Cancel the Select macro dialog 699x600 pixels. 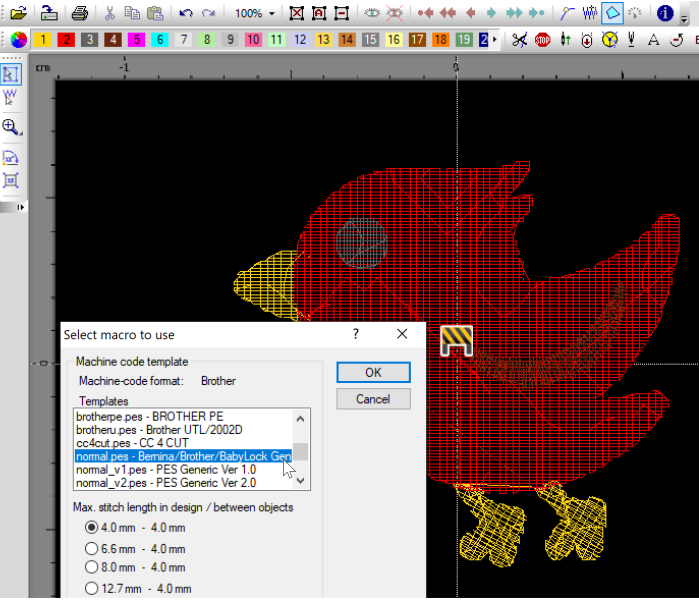pos(374,399)
